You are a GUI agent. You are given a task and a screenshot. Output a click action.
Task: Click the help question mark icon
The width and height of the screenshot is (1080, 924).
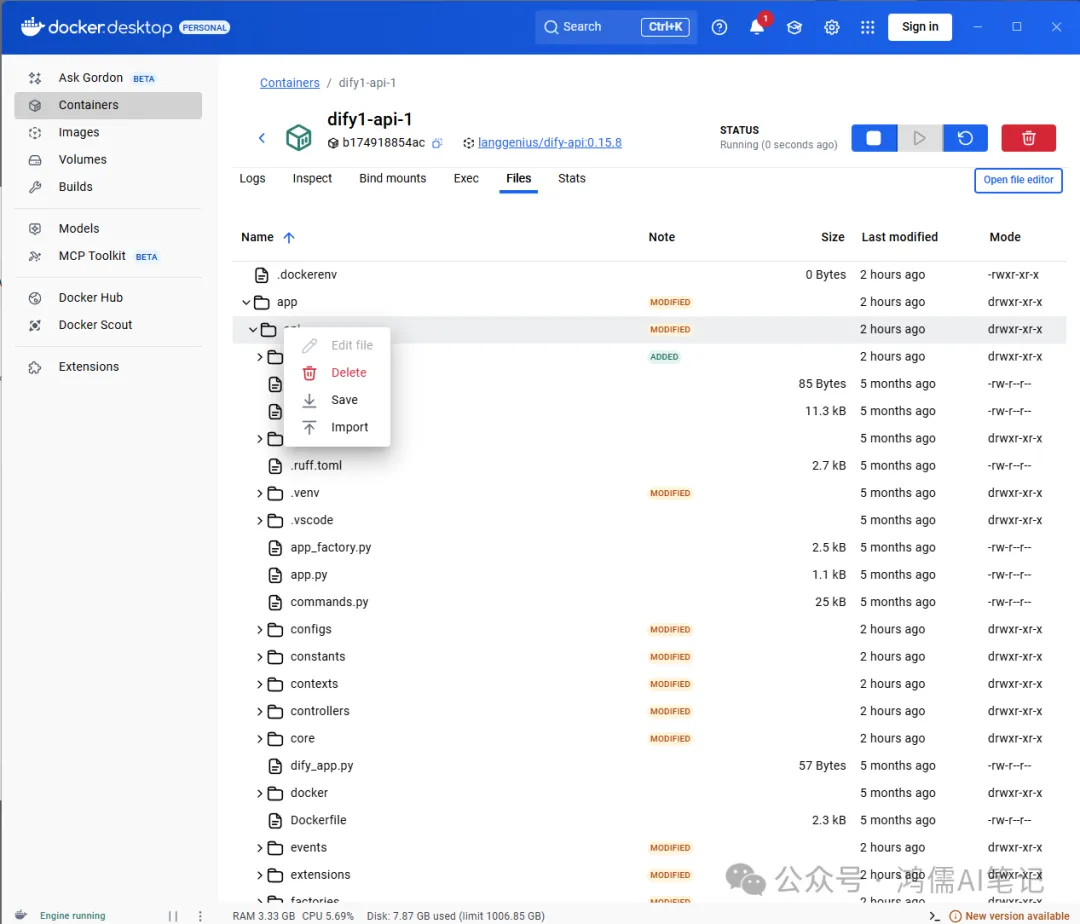719,28
